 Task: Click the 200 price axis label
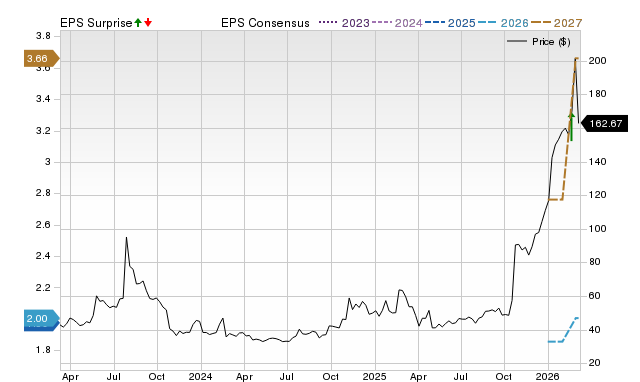coord(598,61)
